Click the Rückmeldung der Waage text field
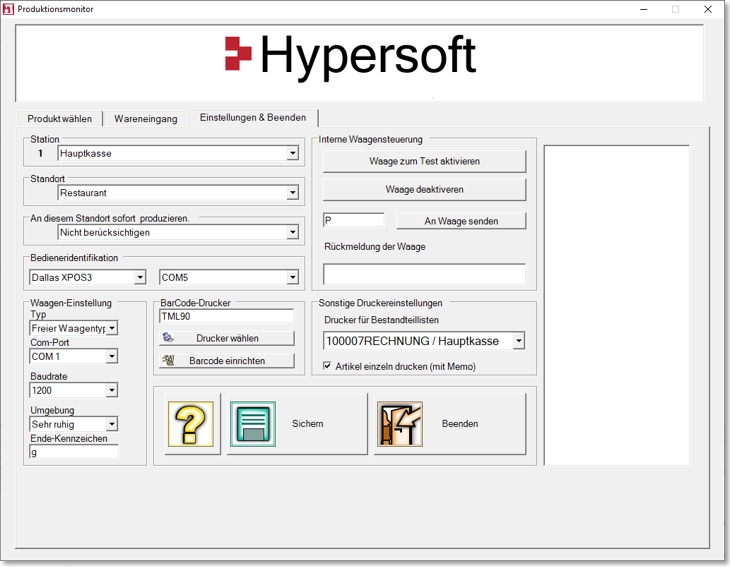Viewport: 730px width, 567px height. (425, 274)
